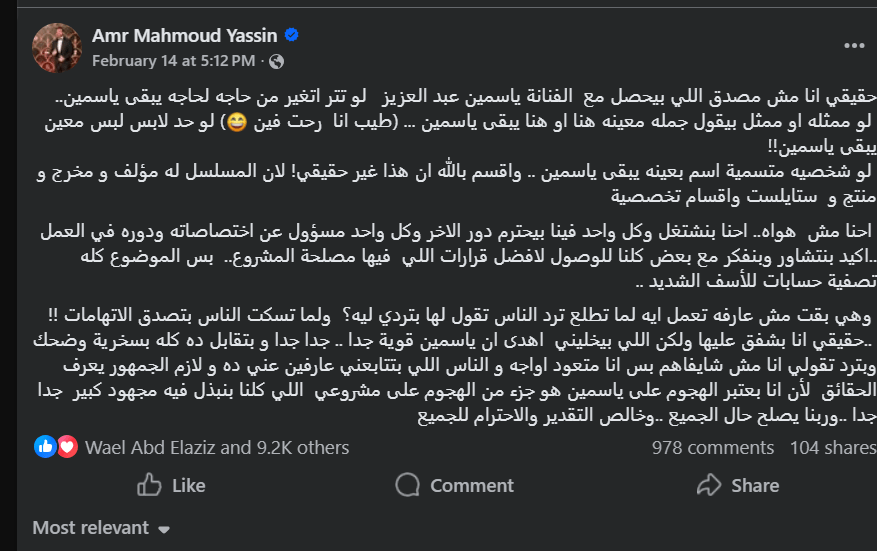This screenshot has width=877, height=551.
Task: Click the blue Like reaction icon
Action: pyautogui.click(x=46, y=447)
